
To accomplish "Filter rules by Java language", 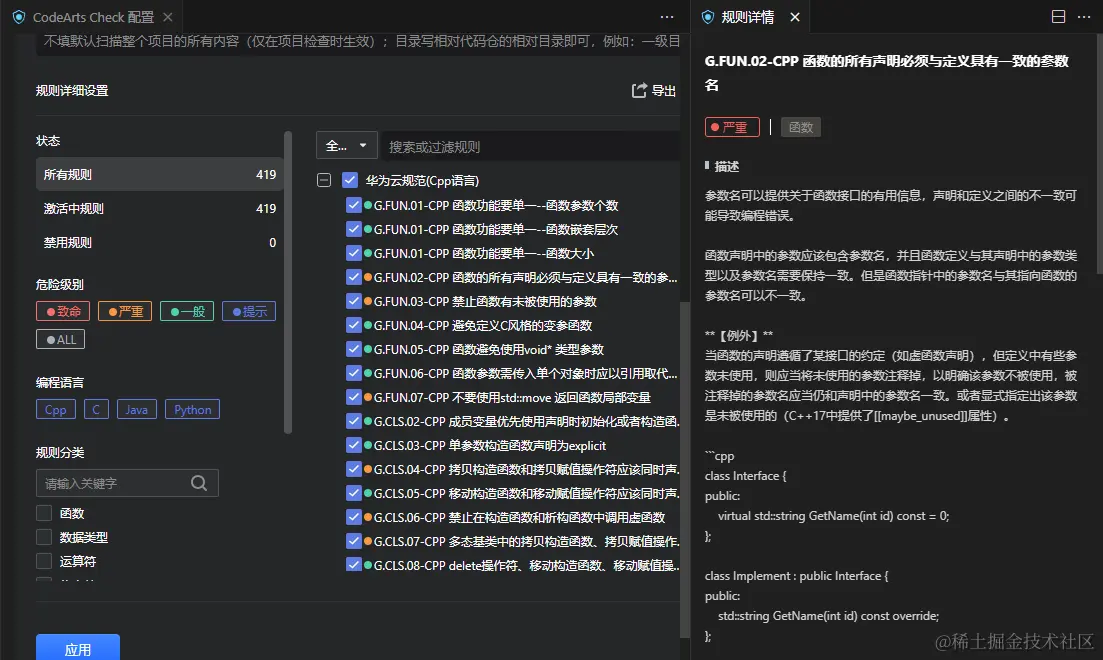I will tap(136, 410).
